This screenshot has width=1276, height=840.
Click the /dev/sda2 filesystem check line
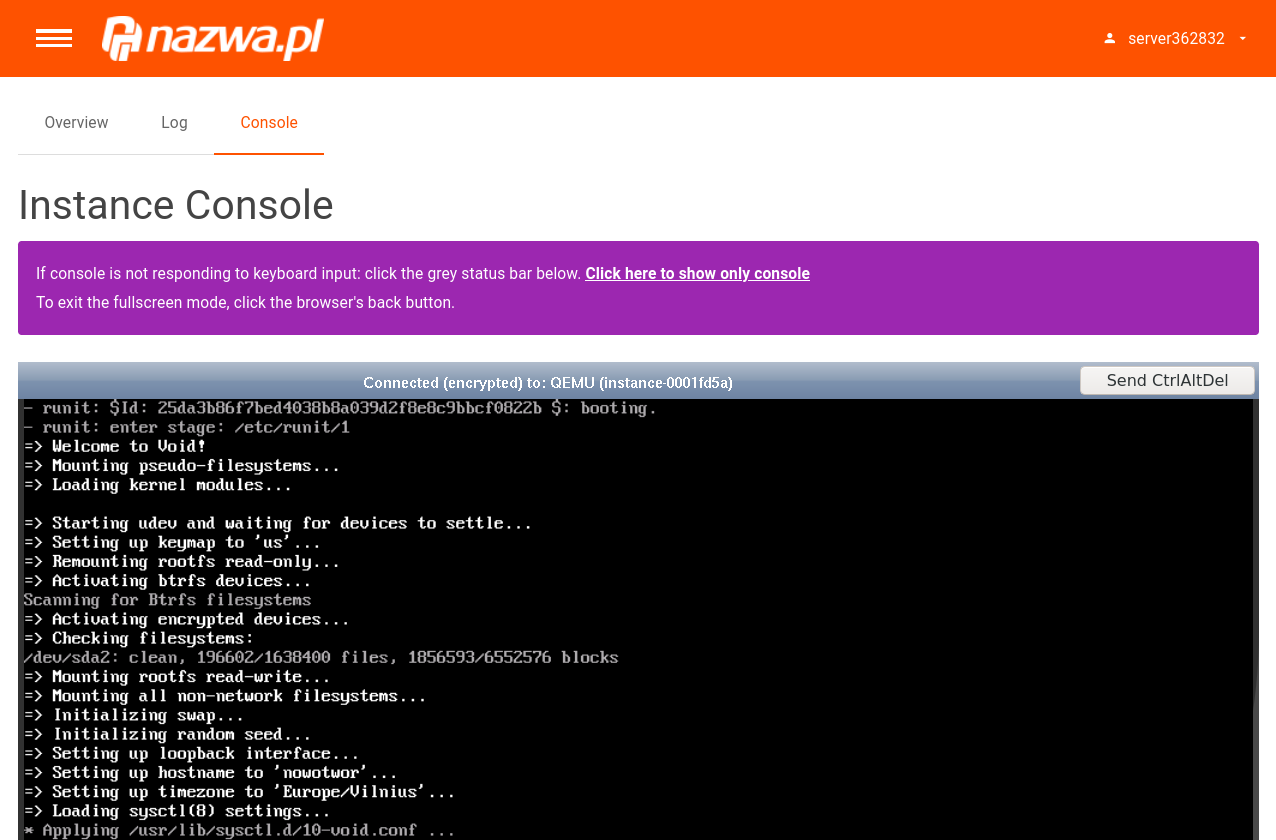click(x=321, y=658)
